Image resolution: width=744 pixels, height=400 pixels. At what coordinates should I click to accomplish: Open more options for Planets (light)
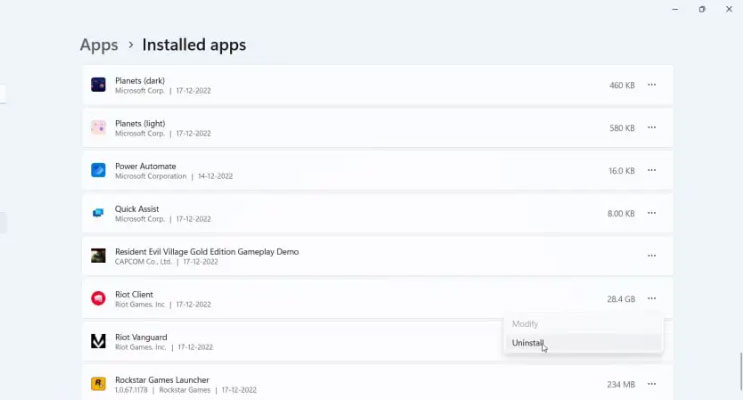coord(651,128)
